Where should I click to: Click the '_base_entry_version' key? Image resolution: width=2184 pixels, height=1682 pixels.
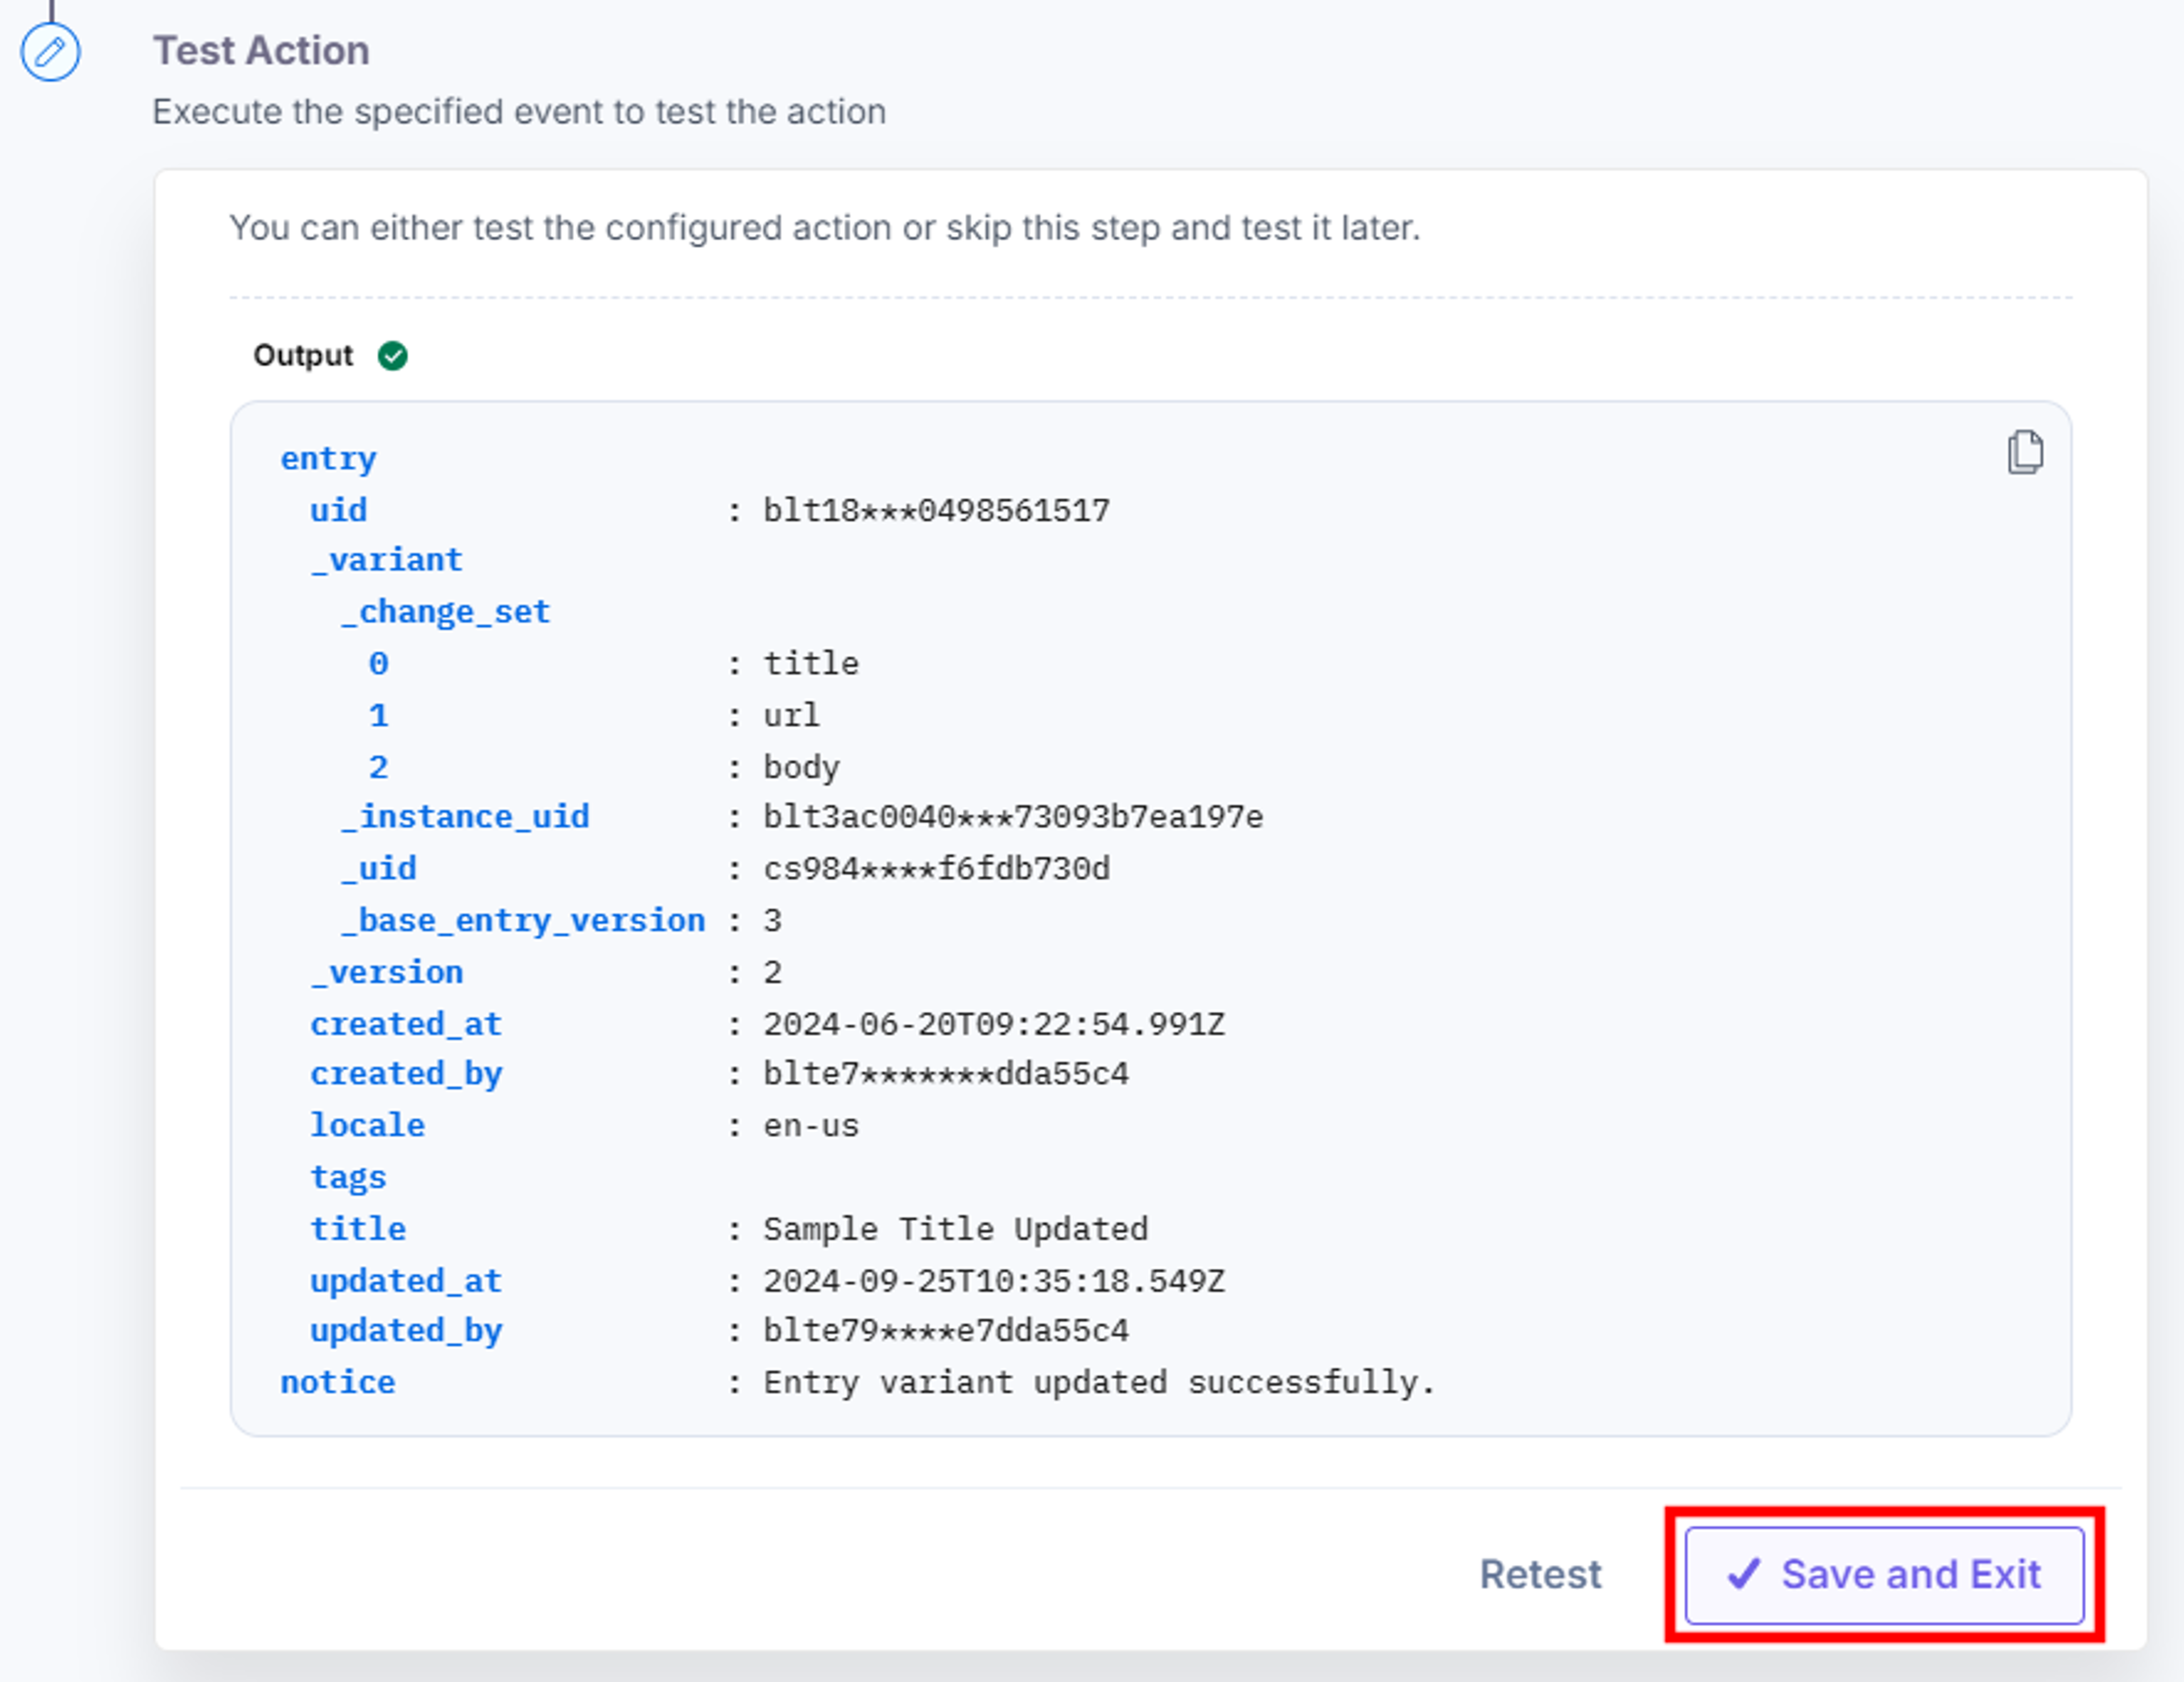(523, 921)
